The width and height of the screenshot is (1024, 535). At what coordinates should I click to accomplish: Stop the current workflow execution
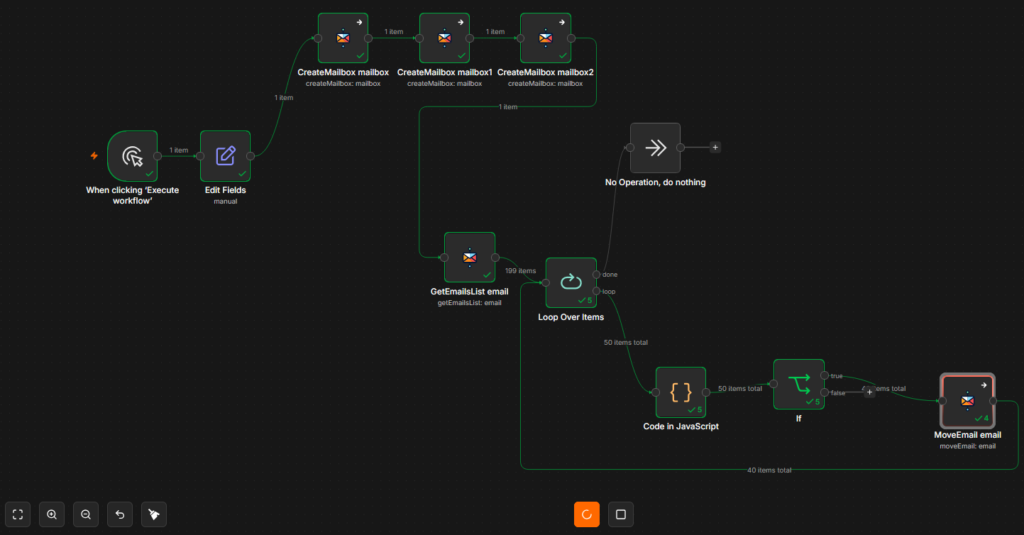pyautogui.click(x=620, y=514)
